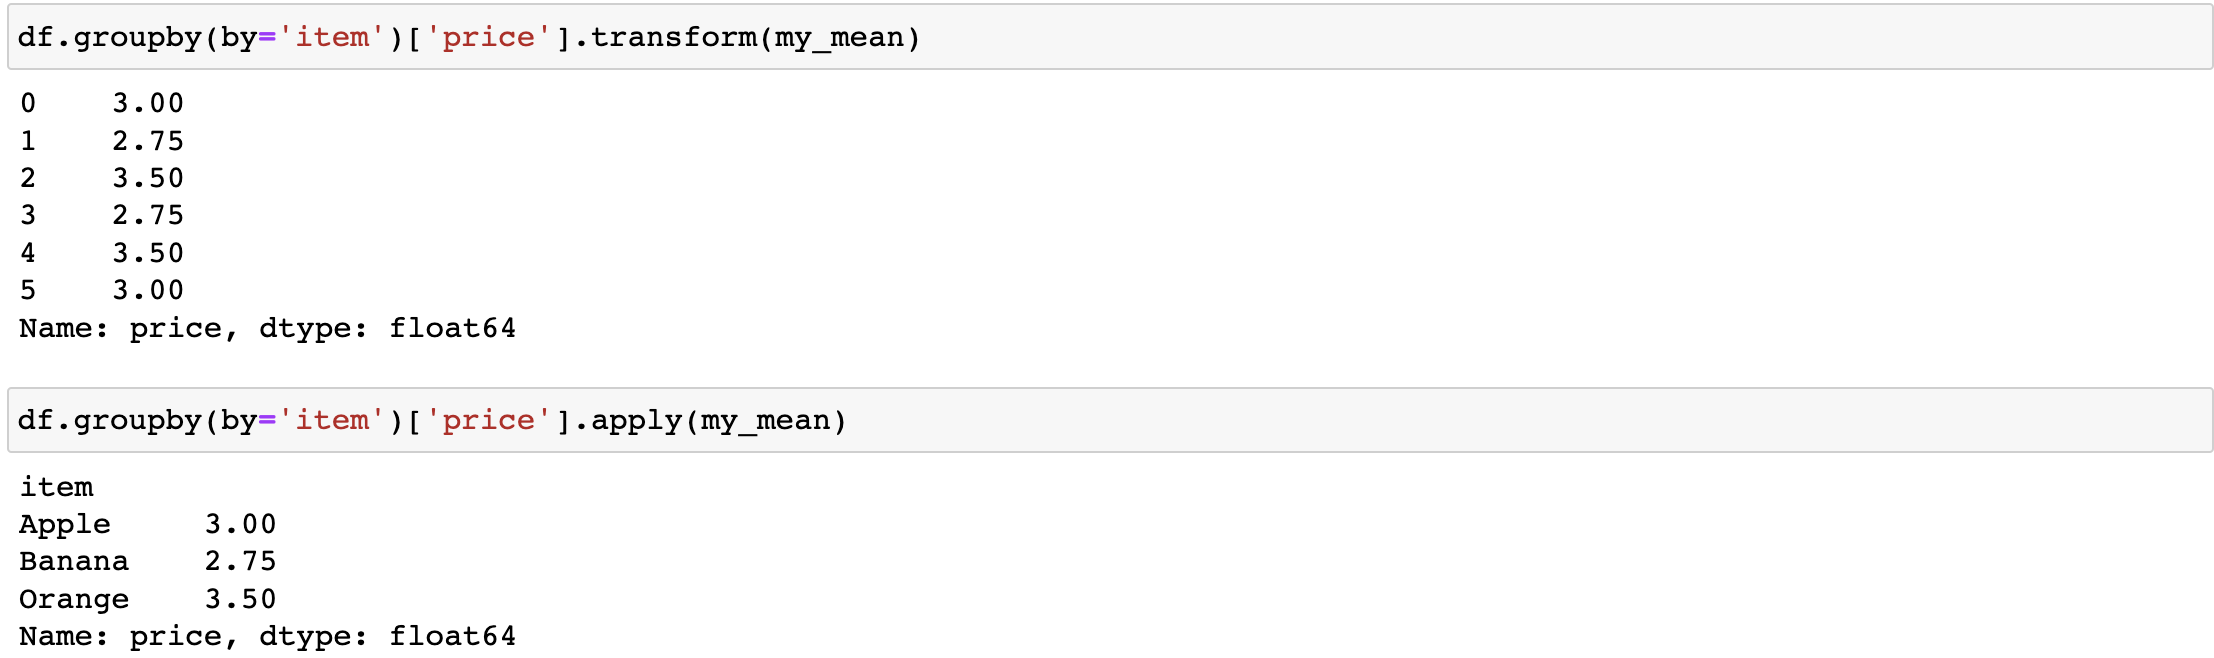Click the 'price' string in first cell

(488, 38)
